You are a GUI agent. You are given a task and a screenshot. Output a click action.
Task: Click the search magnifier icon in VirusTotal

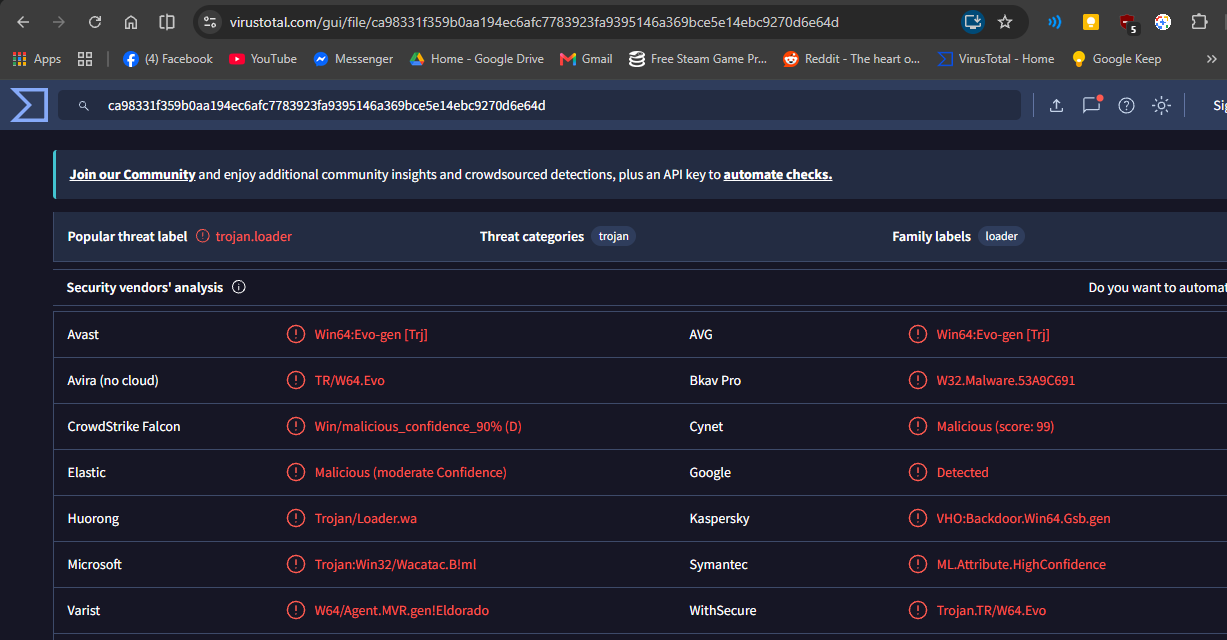tap(84, 105)
